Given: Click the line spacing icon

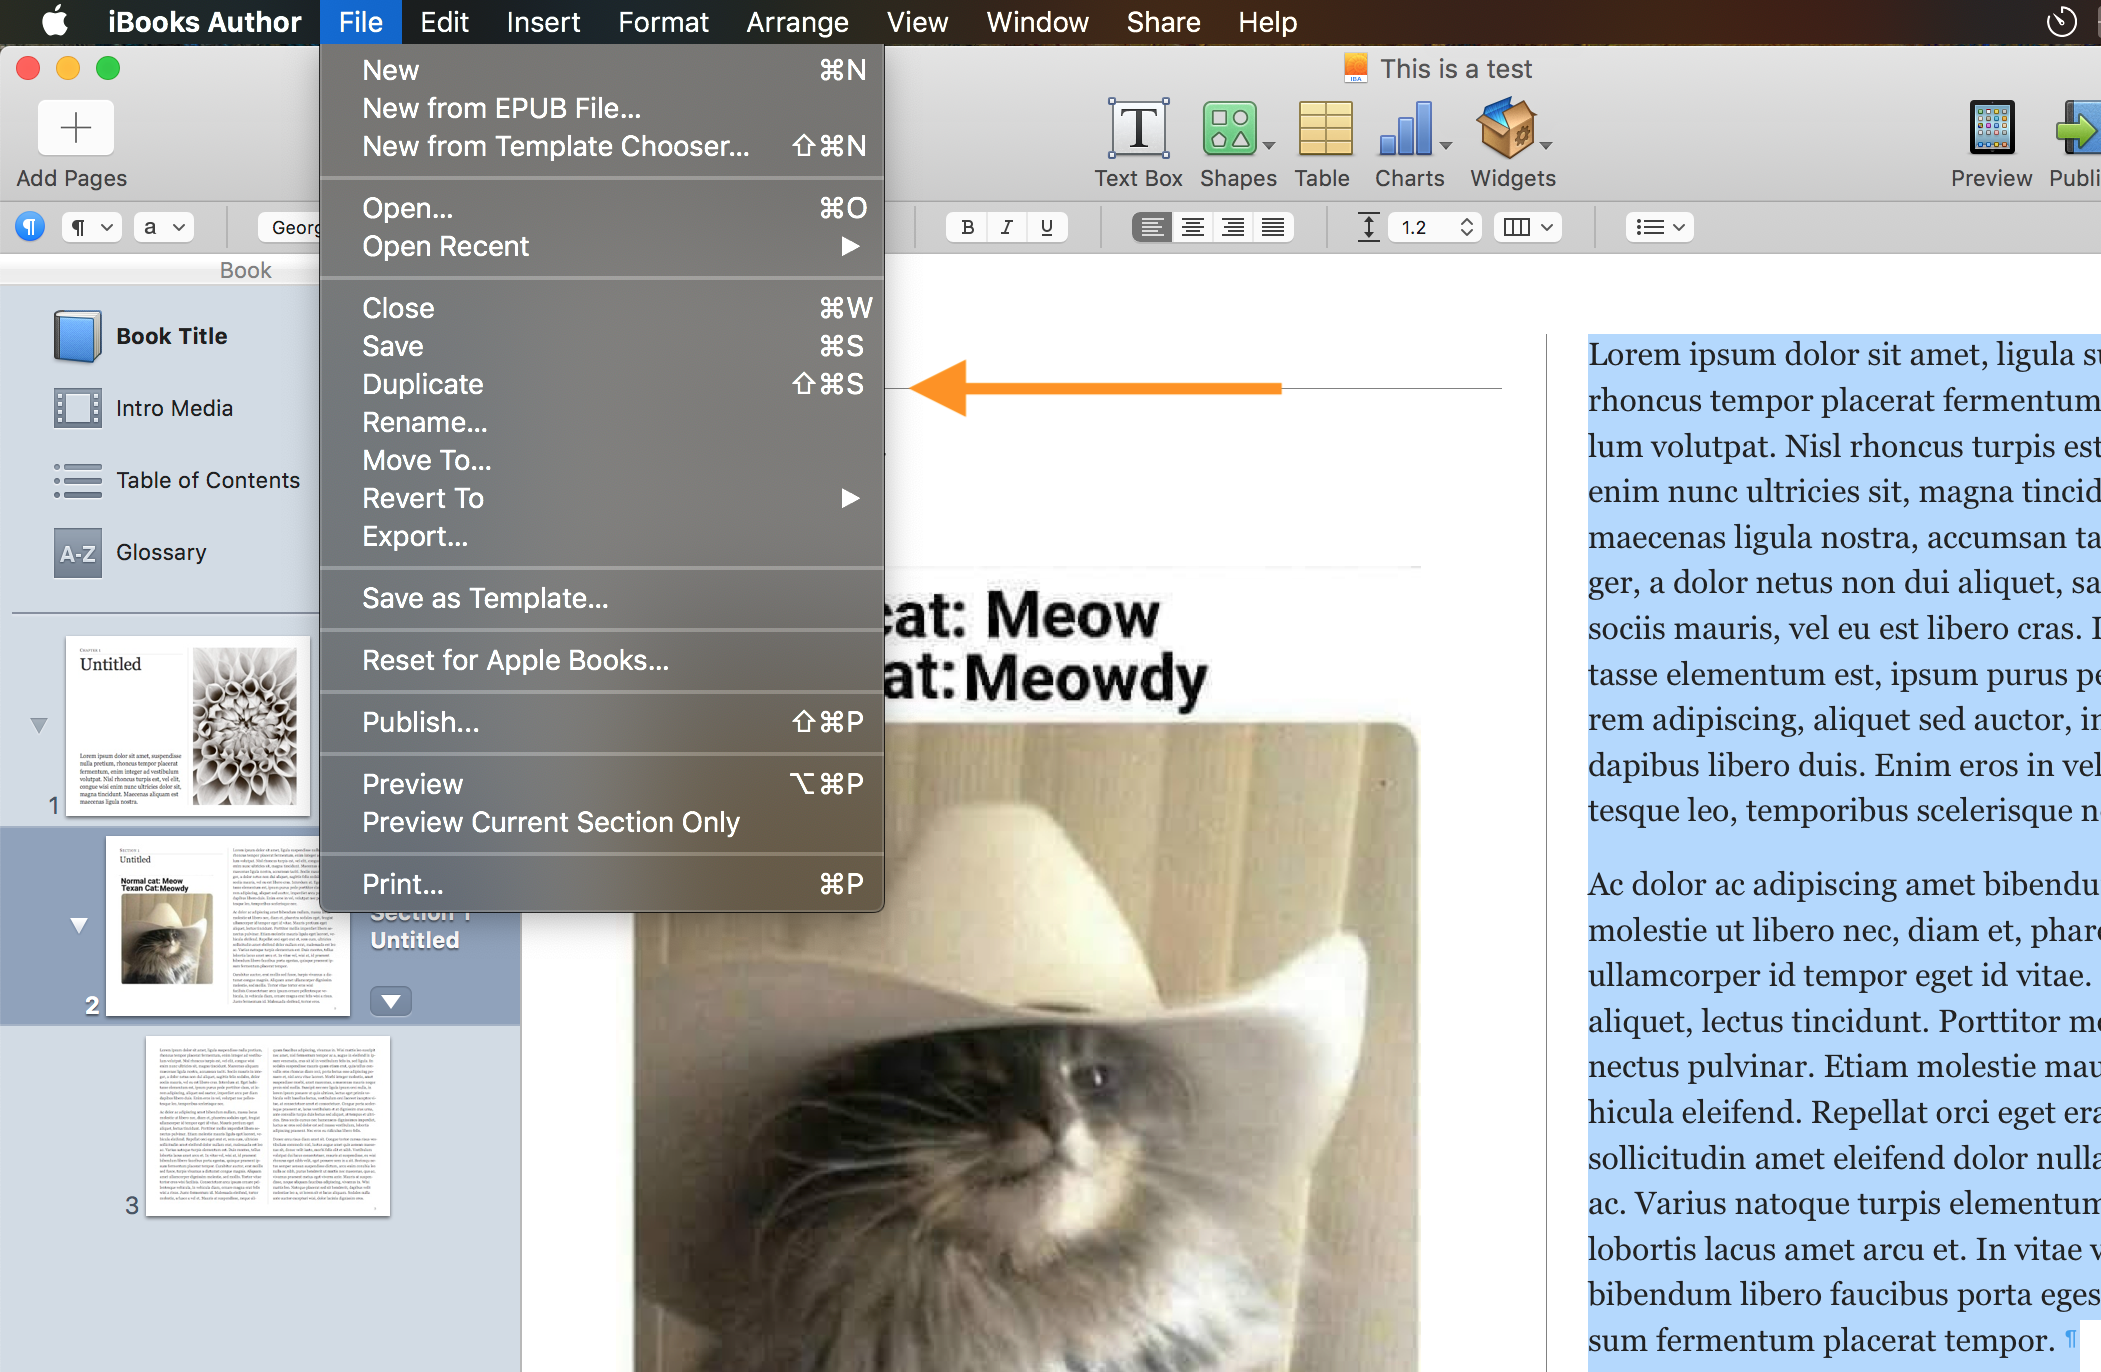Looking at the screenshot, I should [1368, 227].
